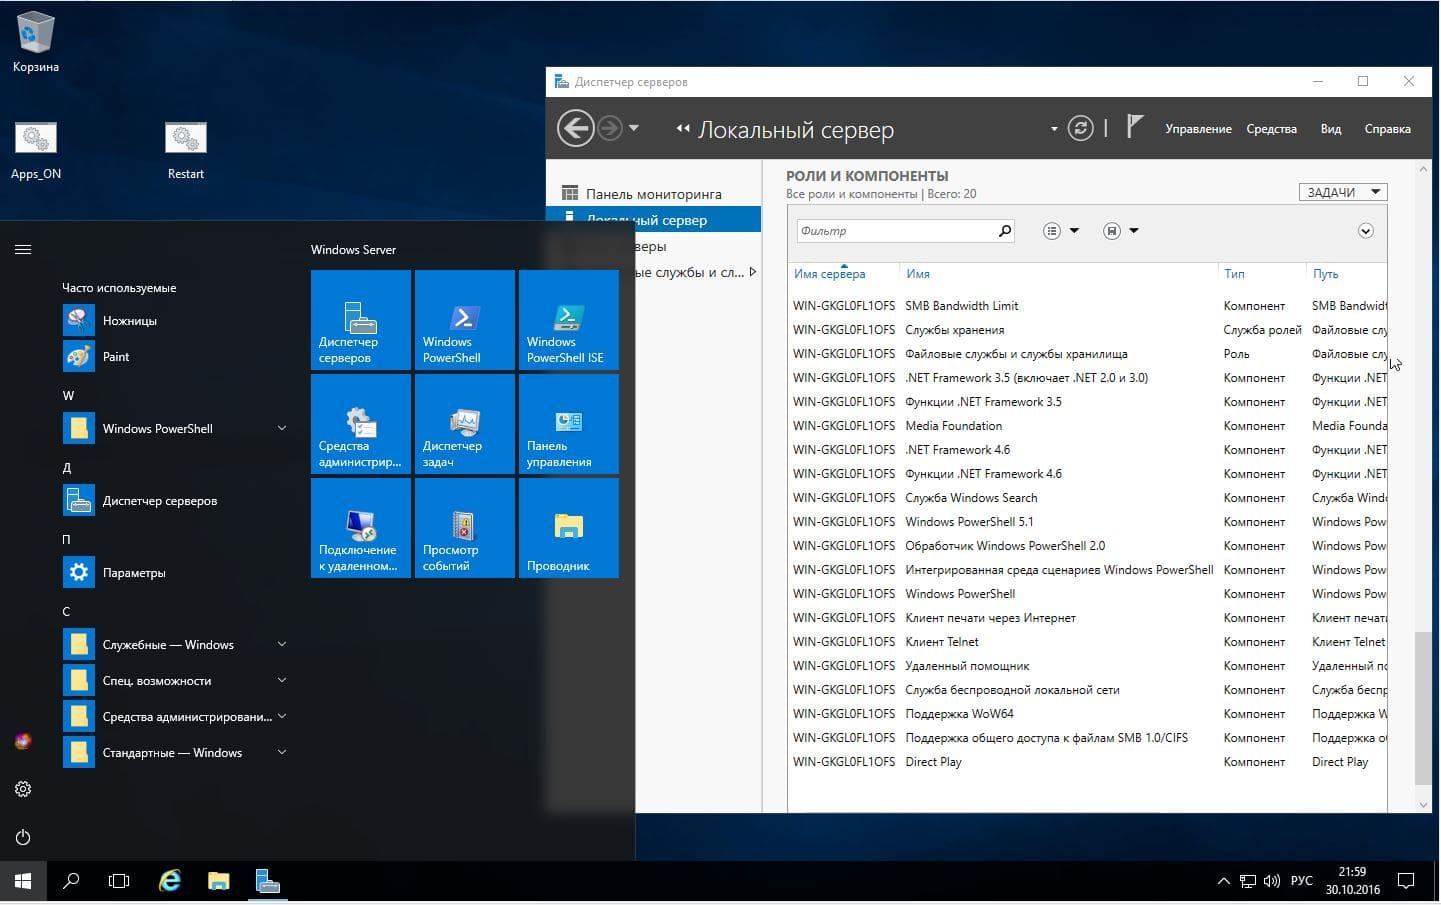Viewport: 1441px width, 905px height.
Task: Sort by the Имя column header
Action: (918, 274)
